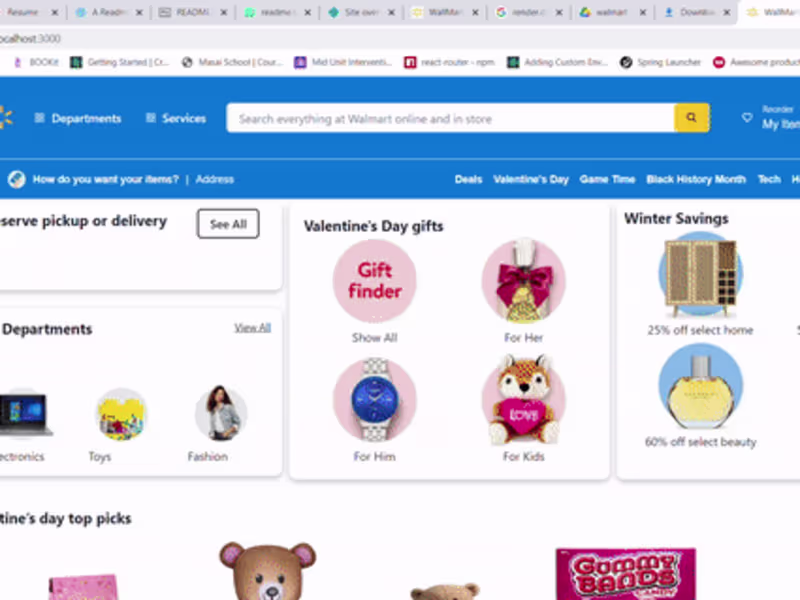Open the Toys department icon

tap(121, 414)
